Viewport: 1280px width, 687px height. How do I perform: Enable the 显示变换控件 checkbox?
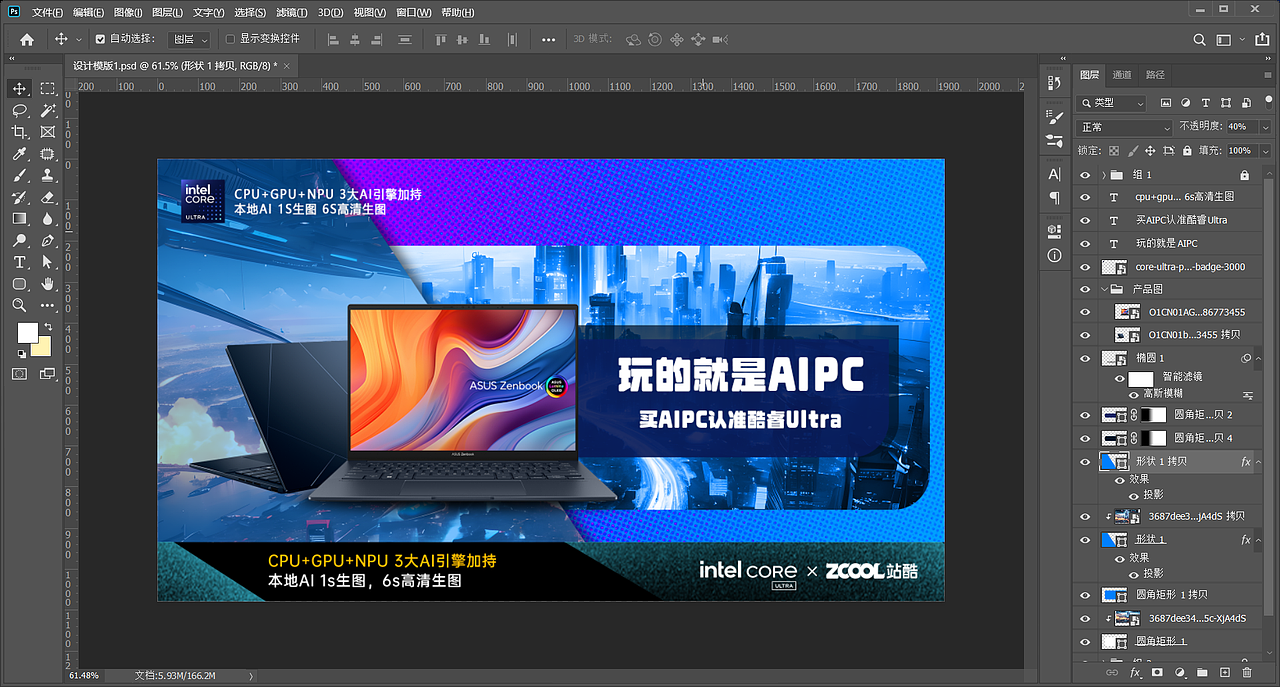[230, 39]
